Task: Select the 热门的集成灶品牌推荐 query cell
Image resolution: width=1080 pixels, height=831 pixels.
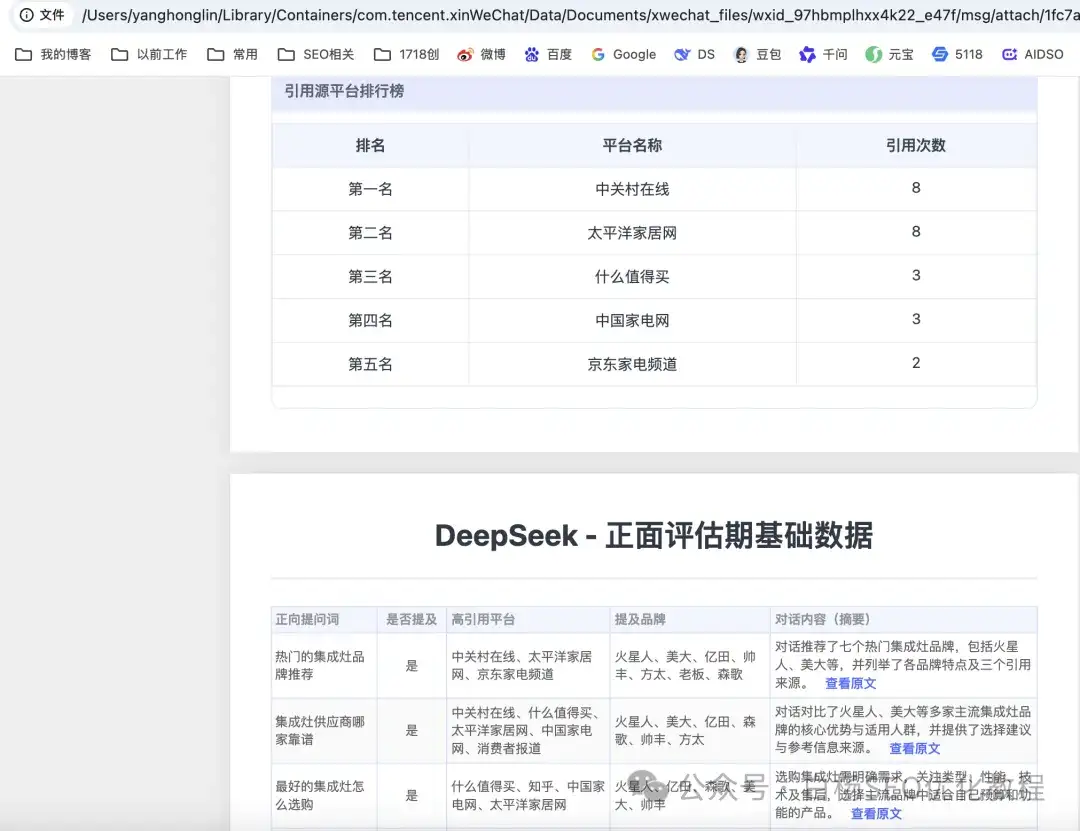Action: 324,665
